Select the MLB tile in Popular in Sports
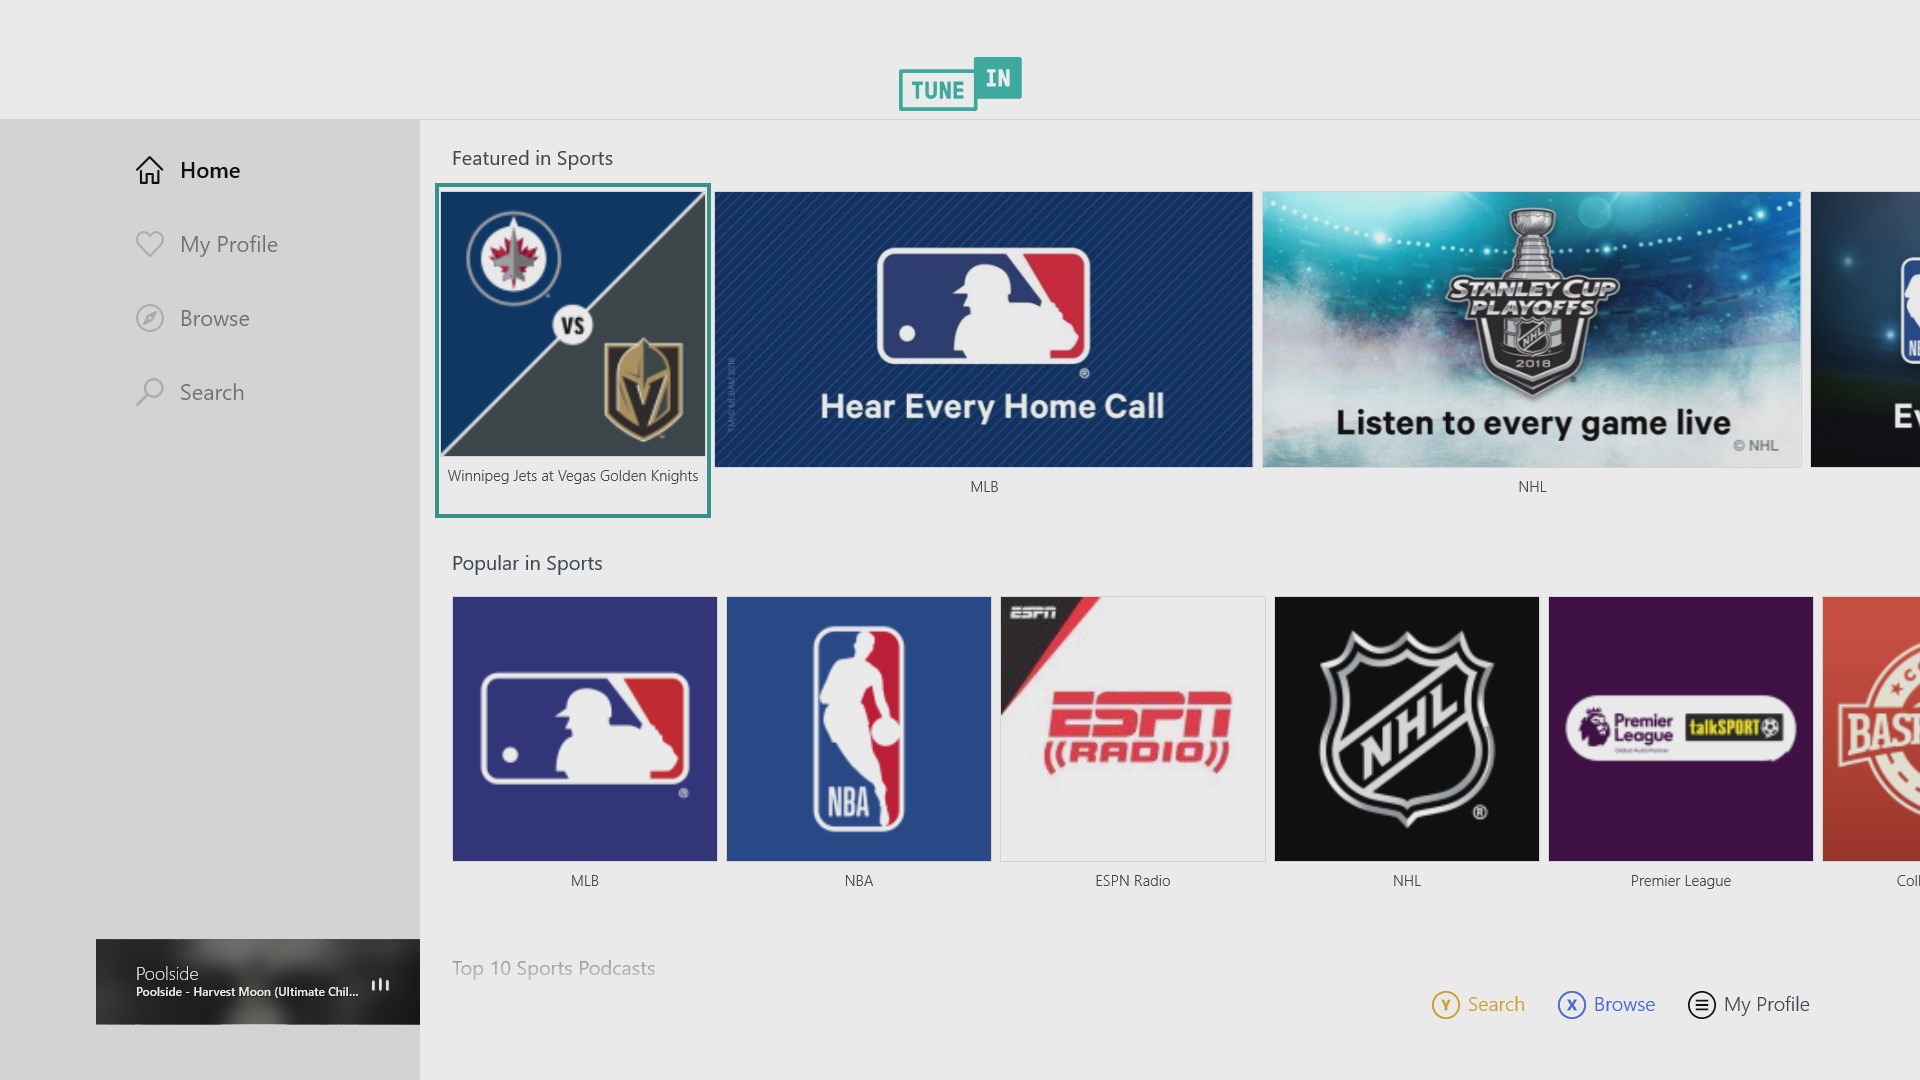 tap(584, 729)
